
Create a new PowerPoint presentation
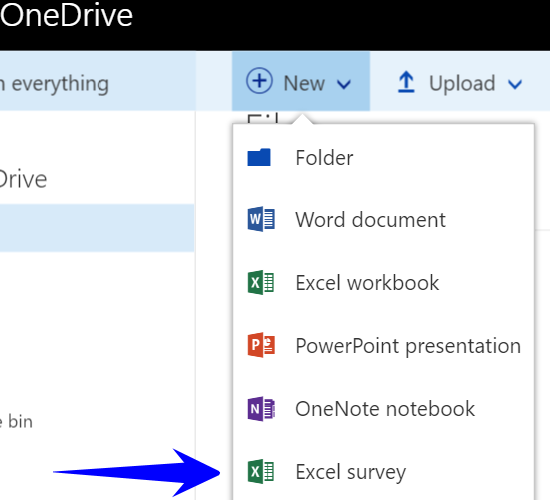click(384, 346)
